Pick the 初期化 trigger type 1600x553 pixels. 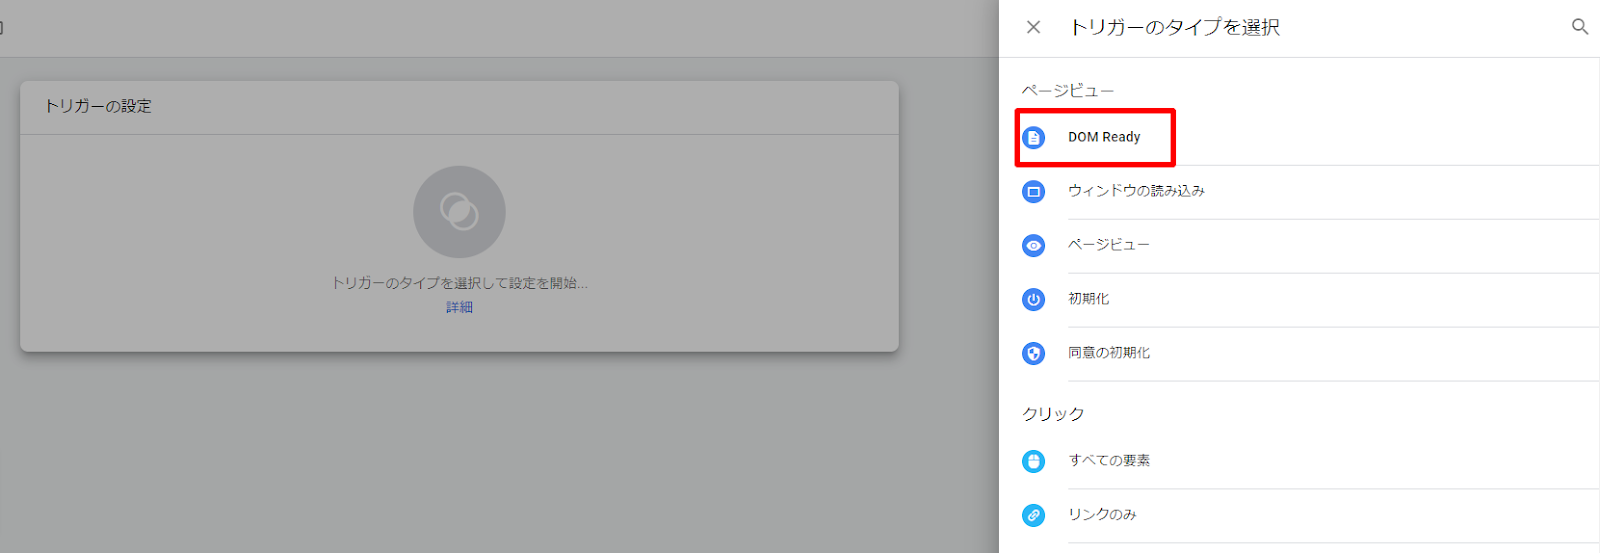[1088, 299]
